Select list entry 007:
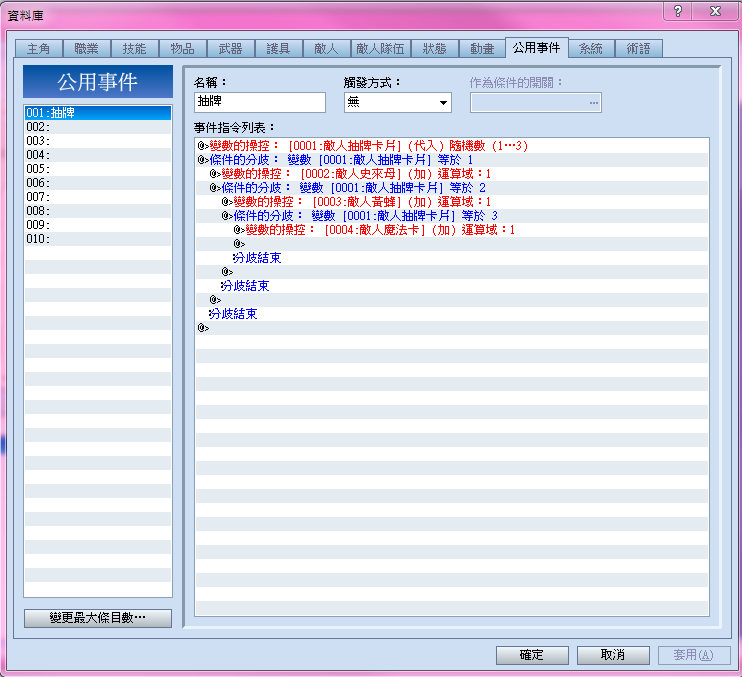This screenshot has height=677, width=742. point(98,197)
